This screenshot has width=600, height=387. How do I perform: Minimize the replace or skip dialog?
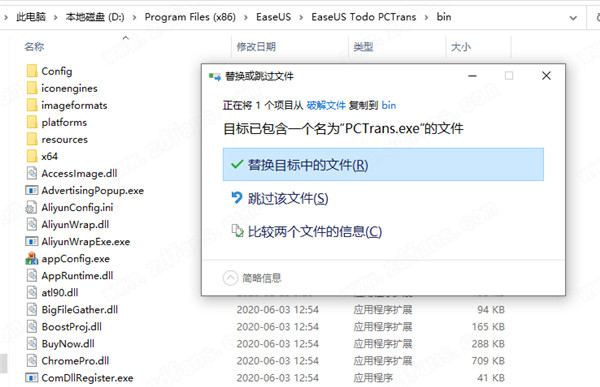[473, 76]
